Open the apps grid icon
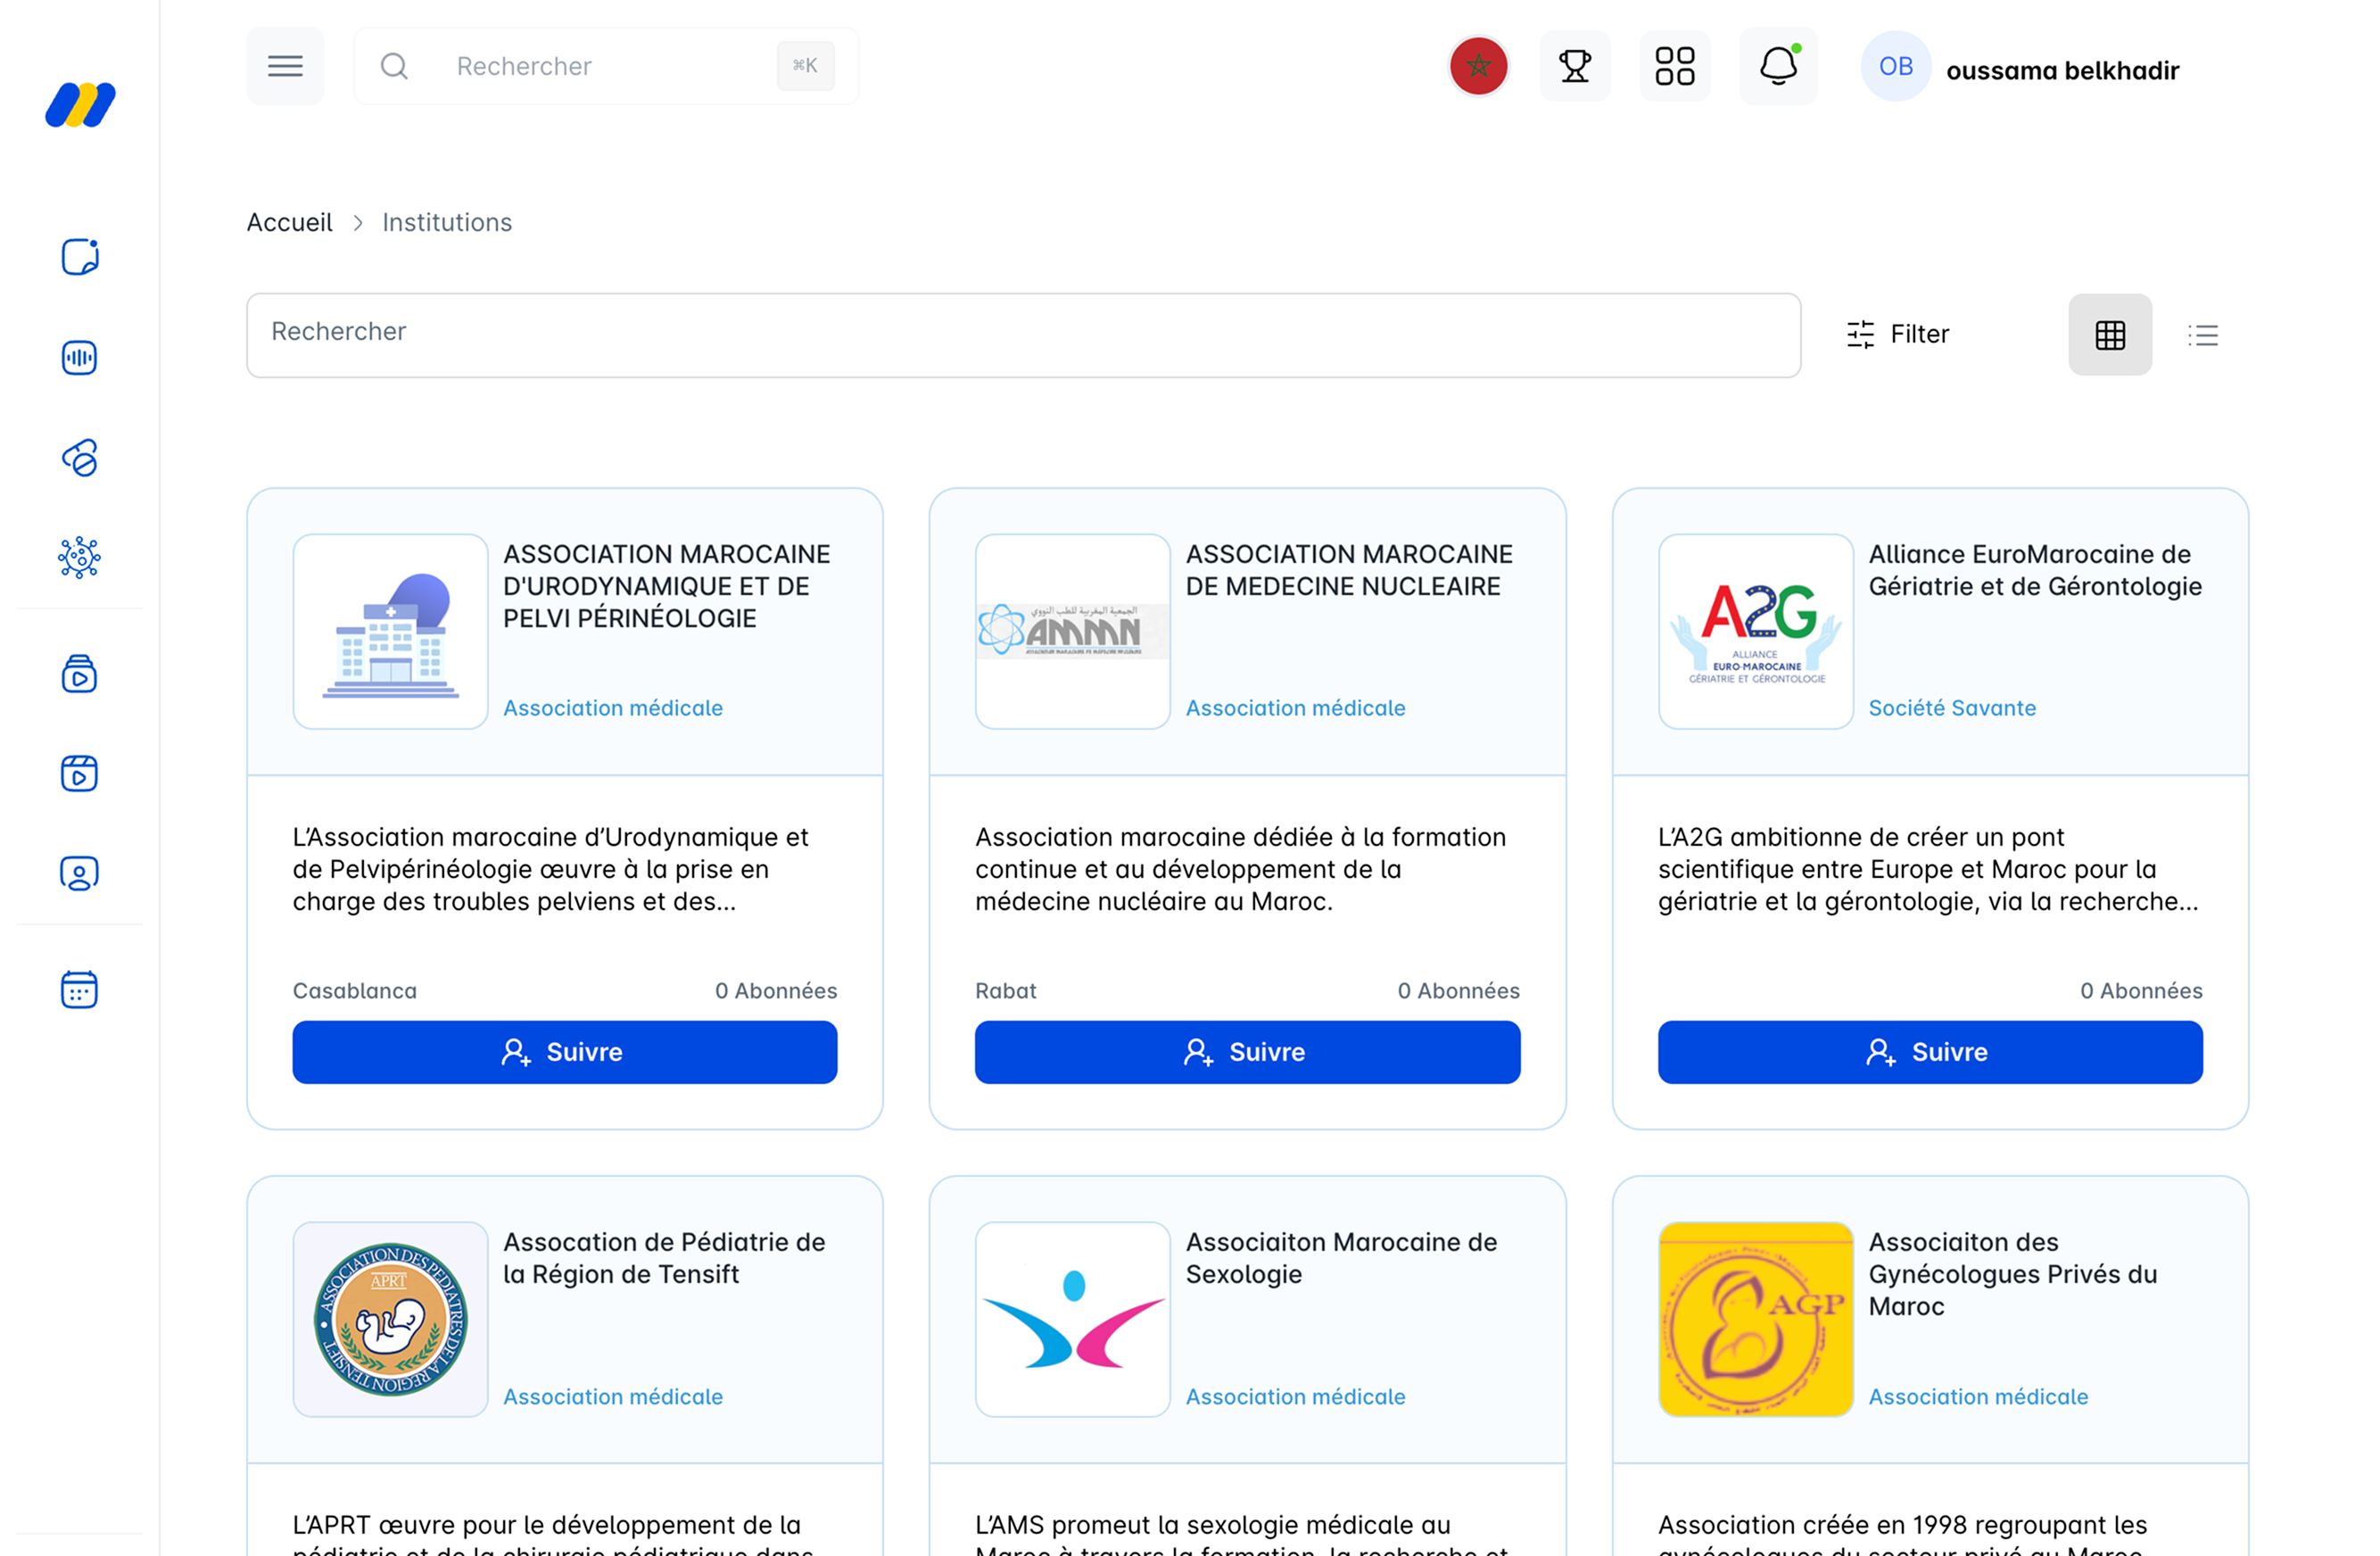The height and width of the screenshot is (1556, 2380). click(x=1674, y=66)
